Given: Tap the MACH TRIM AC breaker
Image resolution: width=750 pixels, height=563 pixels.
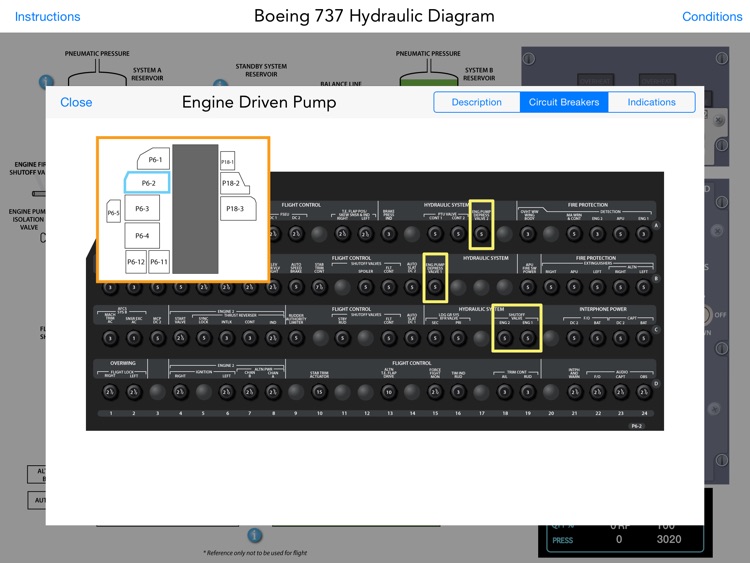Looking at the screenshot, I should [x=110, y=338].
